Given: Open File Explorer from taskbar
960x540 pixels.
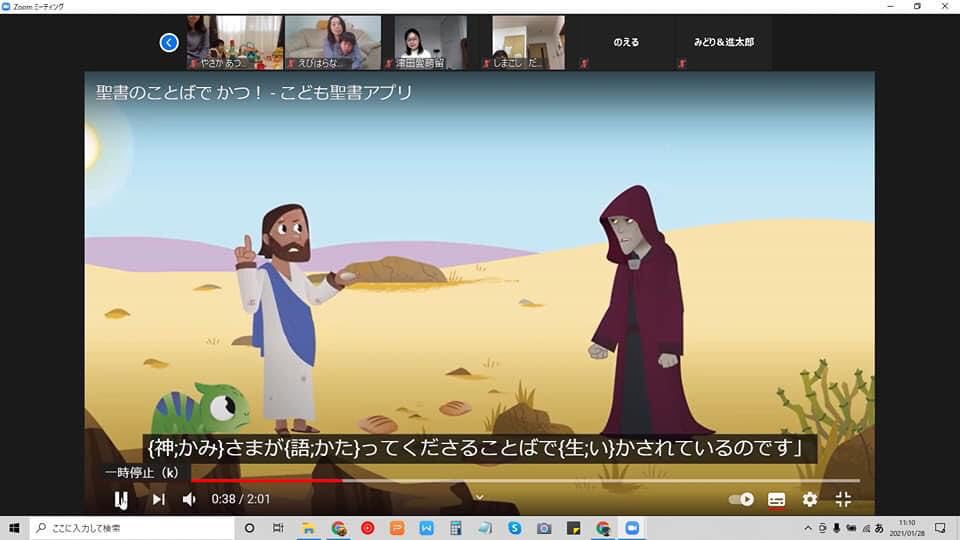Looking at the screenshot, I should (309, 528).
